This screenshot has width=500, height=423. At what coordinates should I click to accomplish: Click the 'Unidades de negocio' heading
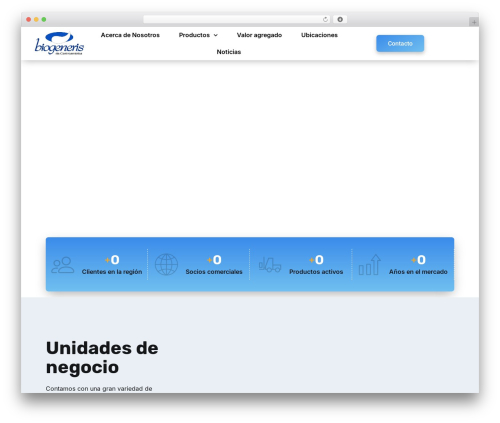[x=102, y=358]
